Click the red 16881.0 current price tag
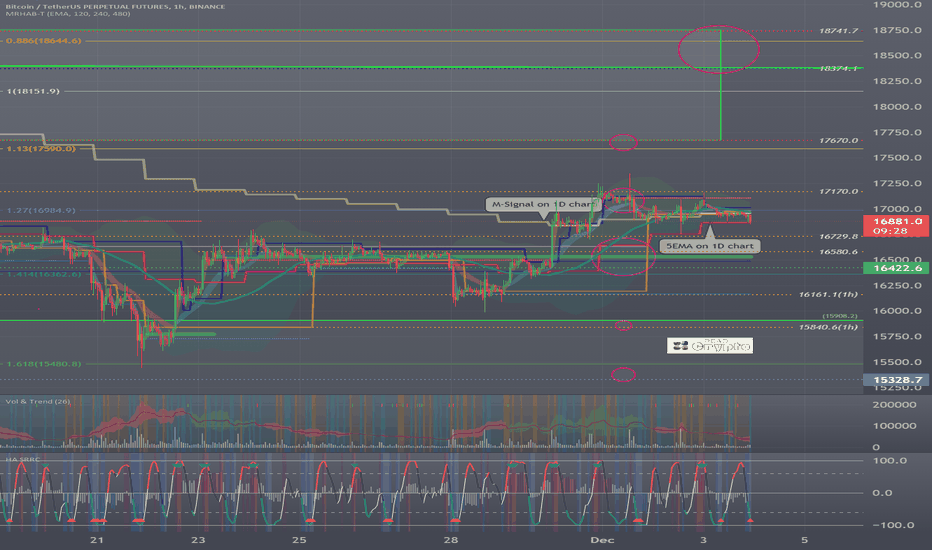This screenshot has height=550, width=932. (x=895, y=226)
